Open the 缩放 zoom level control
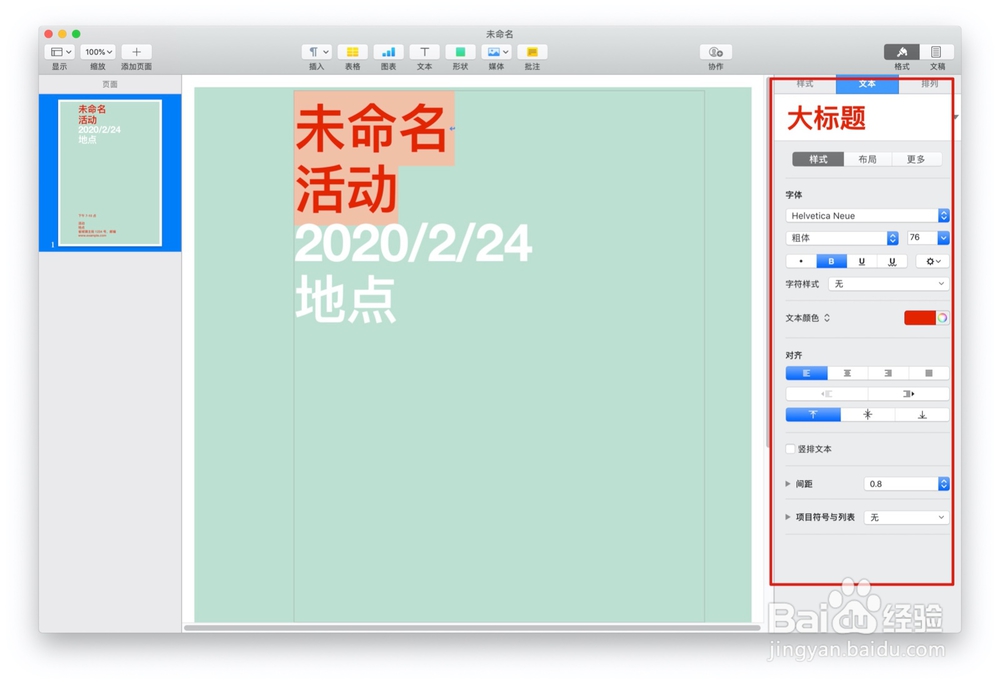 coord(97,52)
